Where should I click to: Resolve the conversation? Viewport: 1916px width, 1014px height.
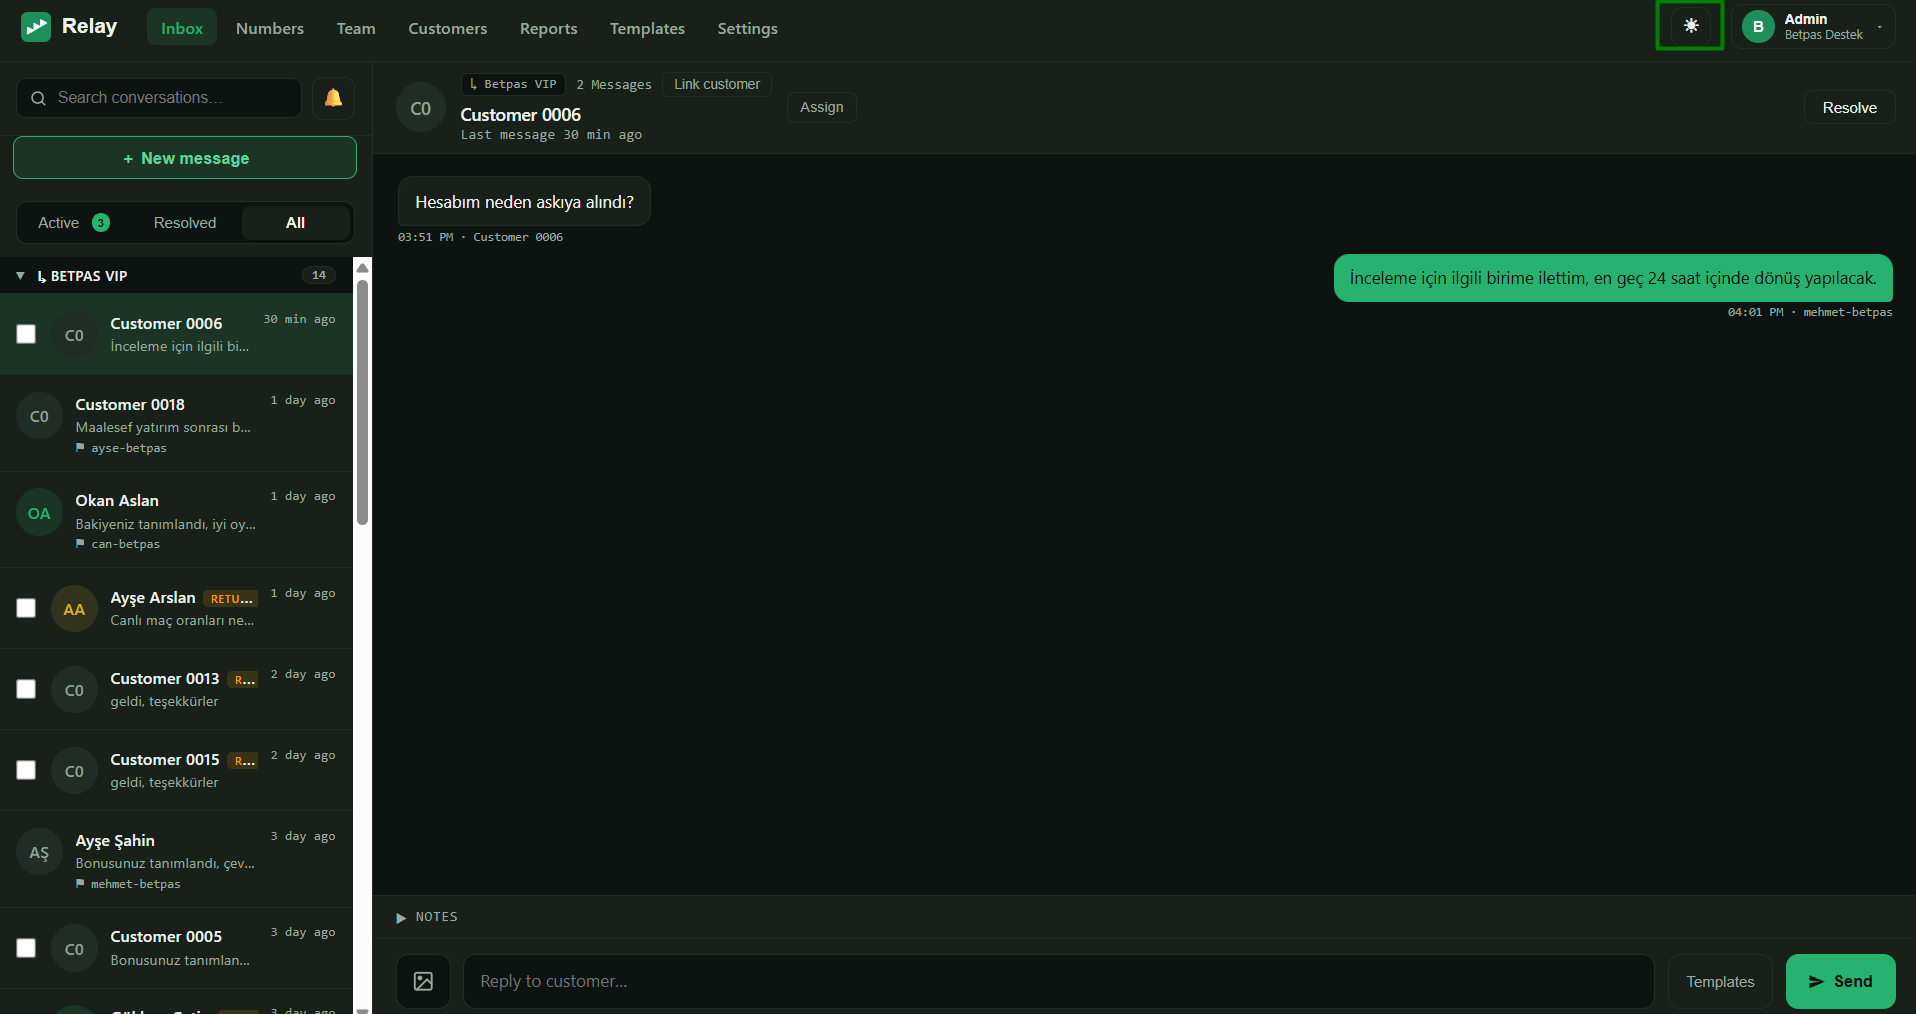pos(1849,108)
